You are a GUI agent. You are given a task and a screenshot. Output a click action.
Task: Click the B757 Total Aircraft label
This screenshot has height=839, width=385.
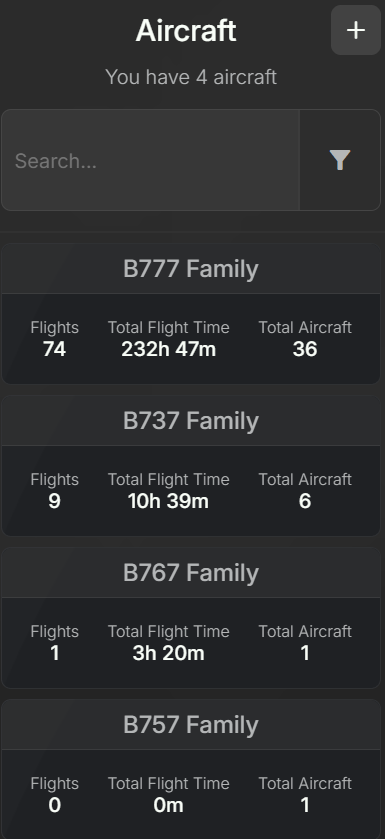coord(305,783)
